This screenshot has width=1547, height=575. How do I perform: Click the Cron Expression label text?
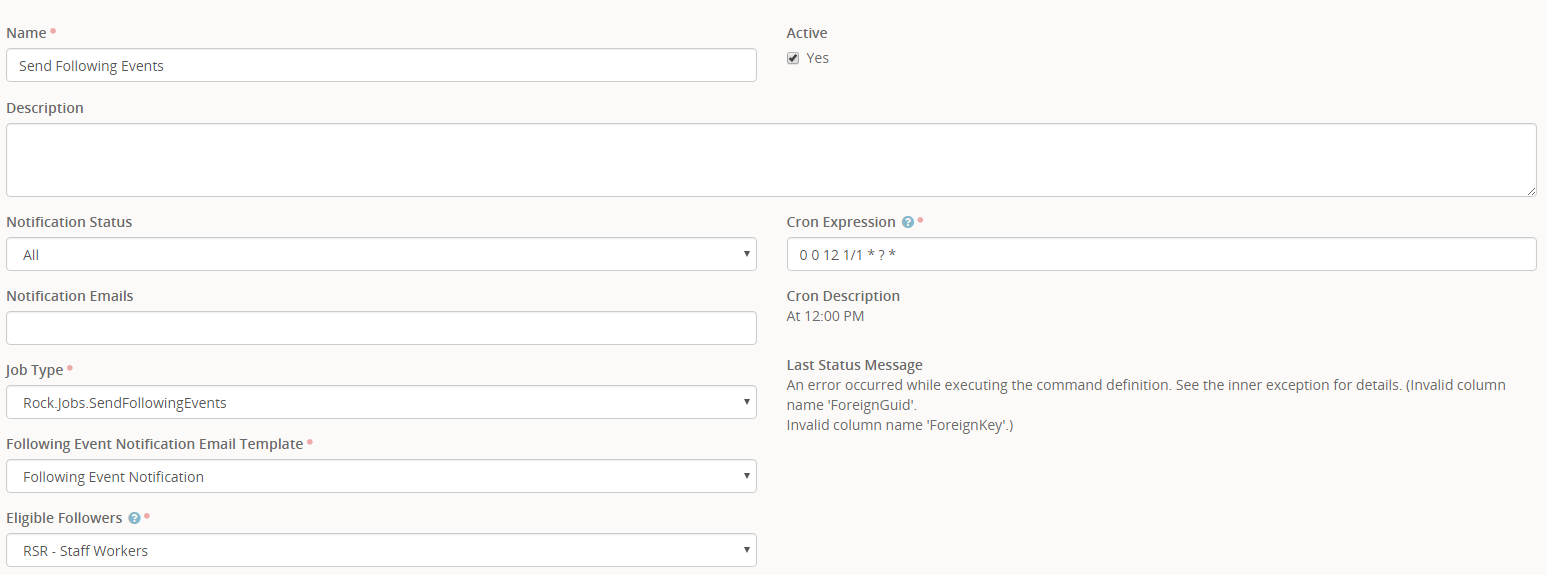(841, 222)
